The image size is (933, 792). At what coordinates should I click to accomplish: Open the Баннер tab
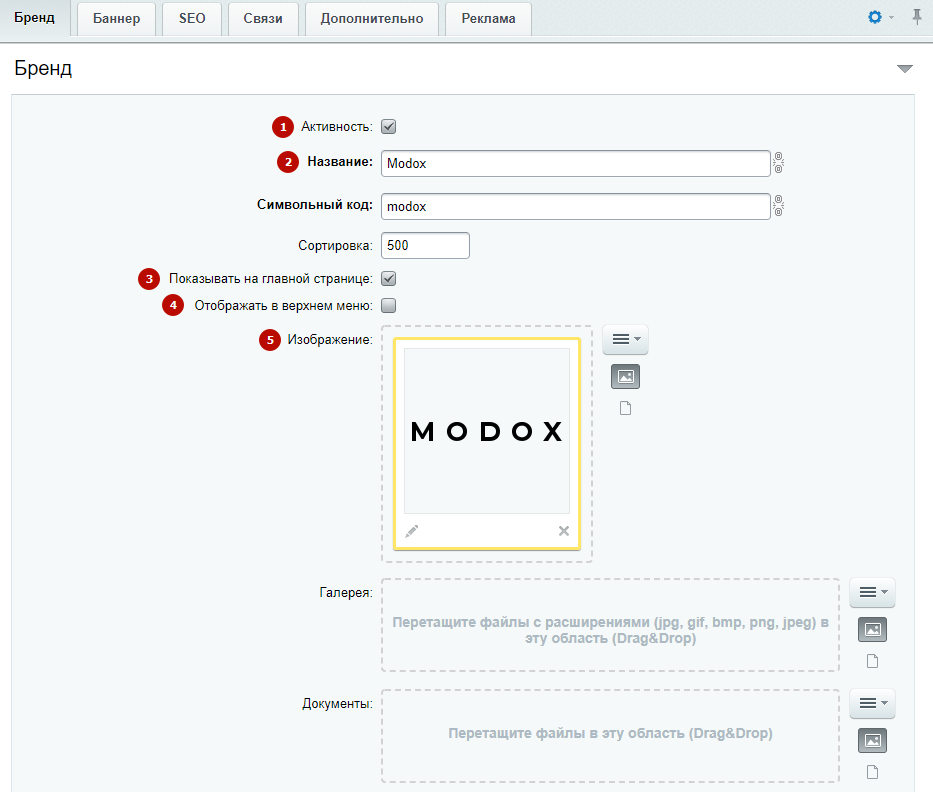tap(117, 19)
